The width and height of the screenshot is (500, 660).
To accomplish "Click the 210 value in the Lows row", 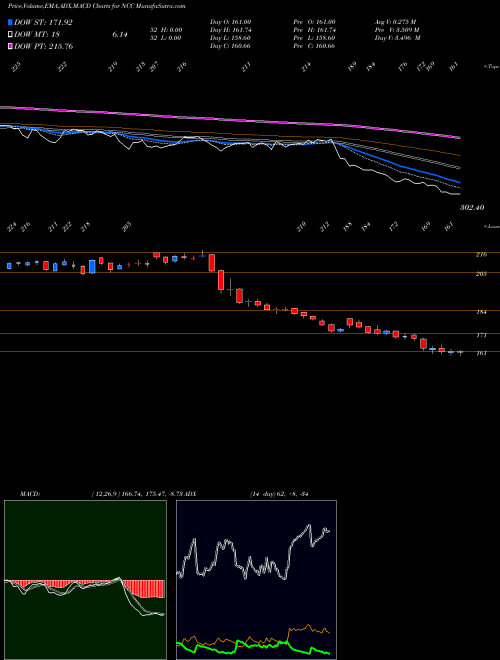I will pyautogui.click(x=301, y=228).
